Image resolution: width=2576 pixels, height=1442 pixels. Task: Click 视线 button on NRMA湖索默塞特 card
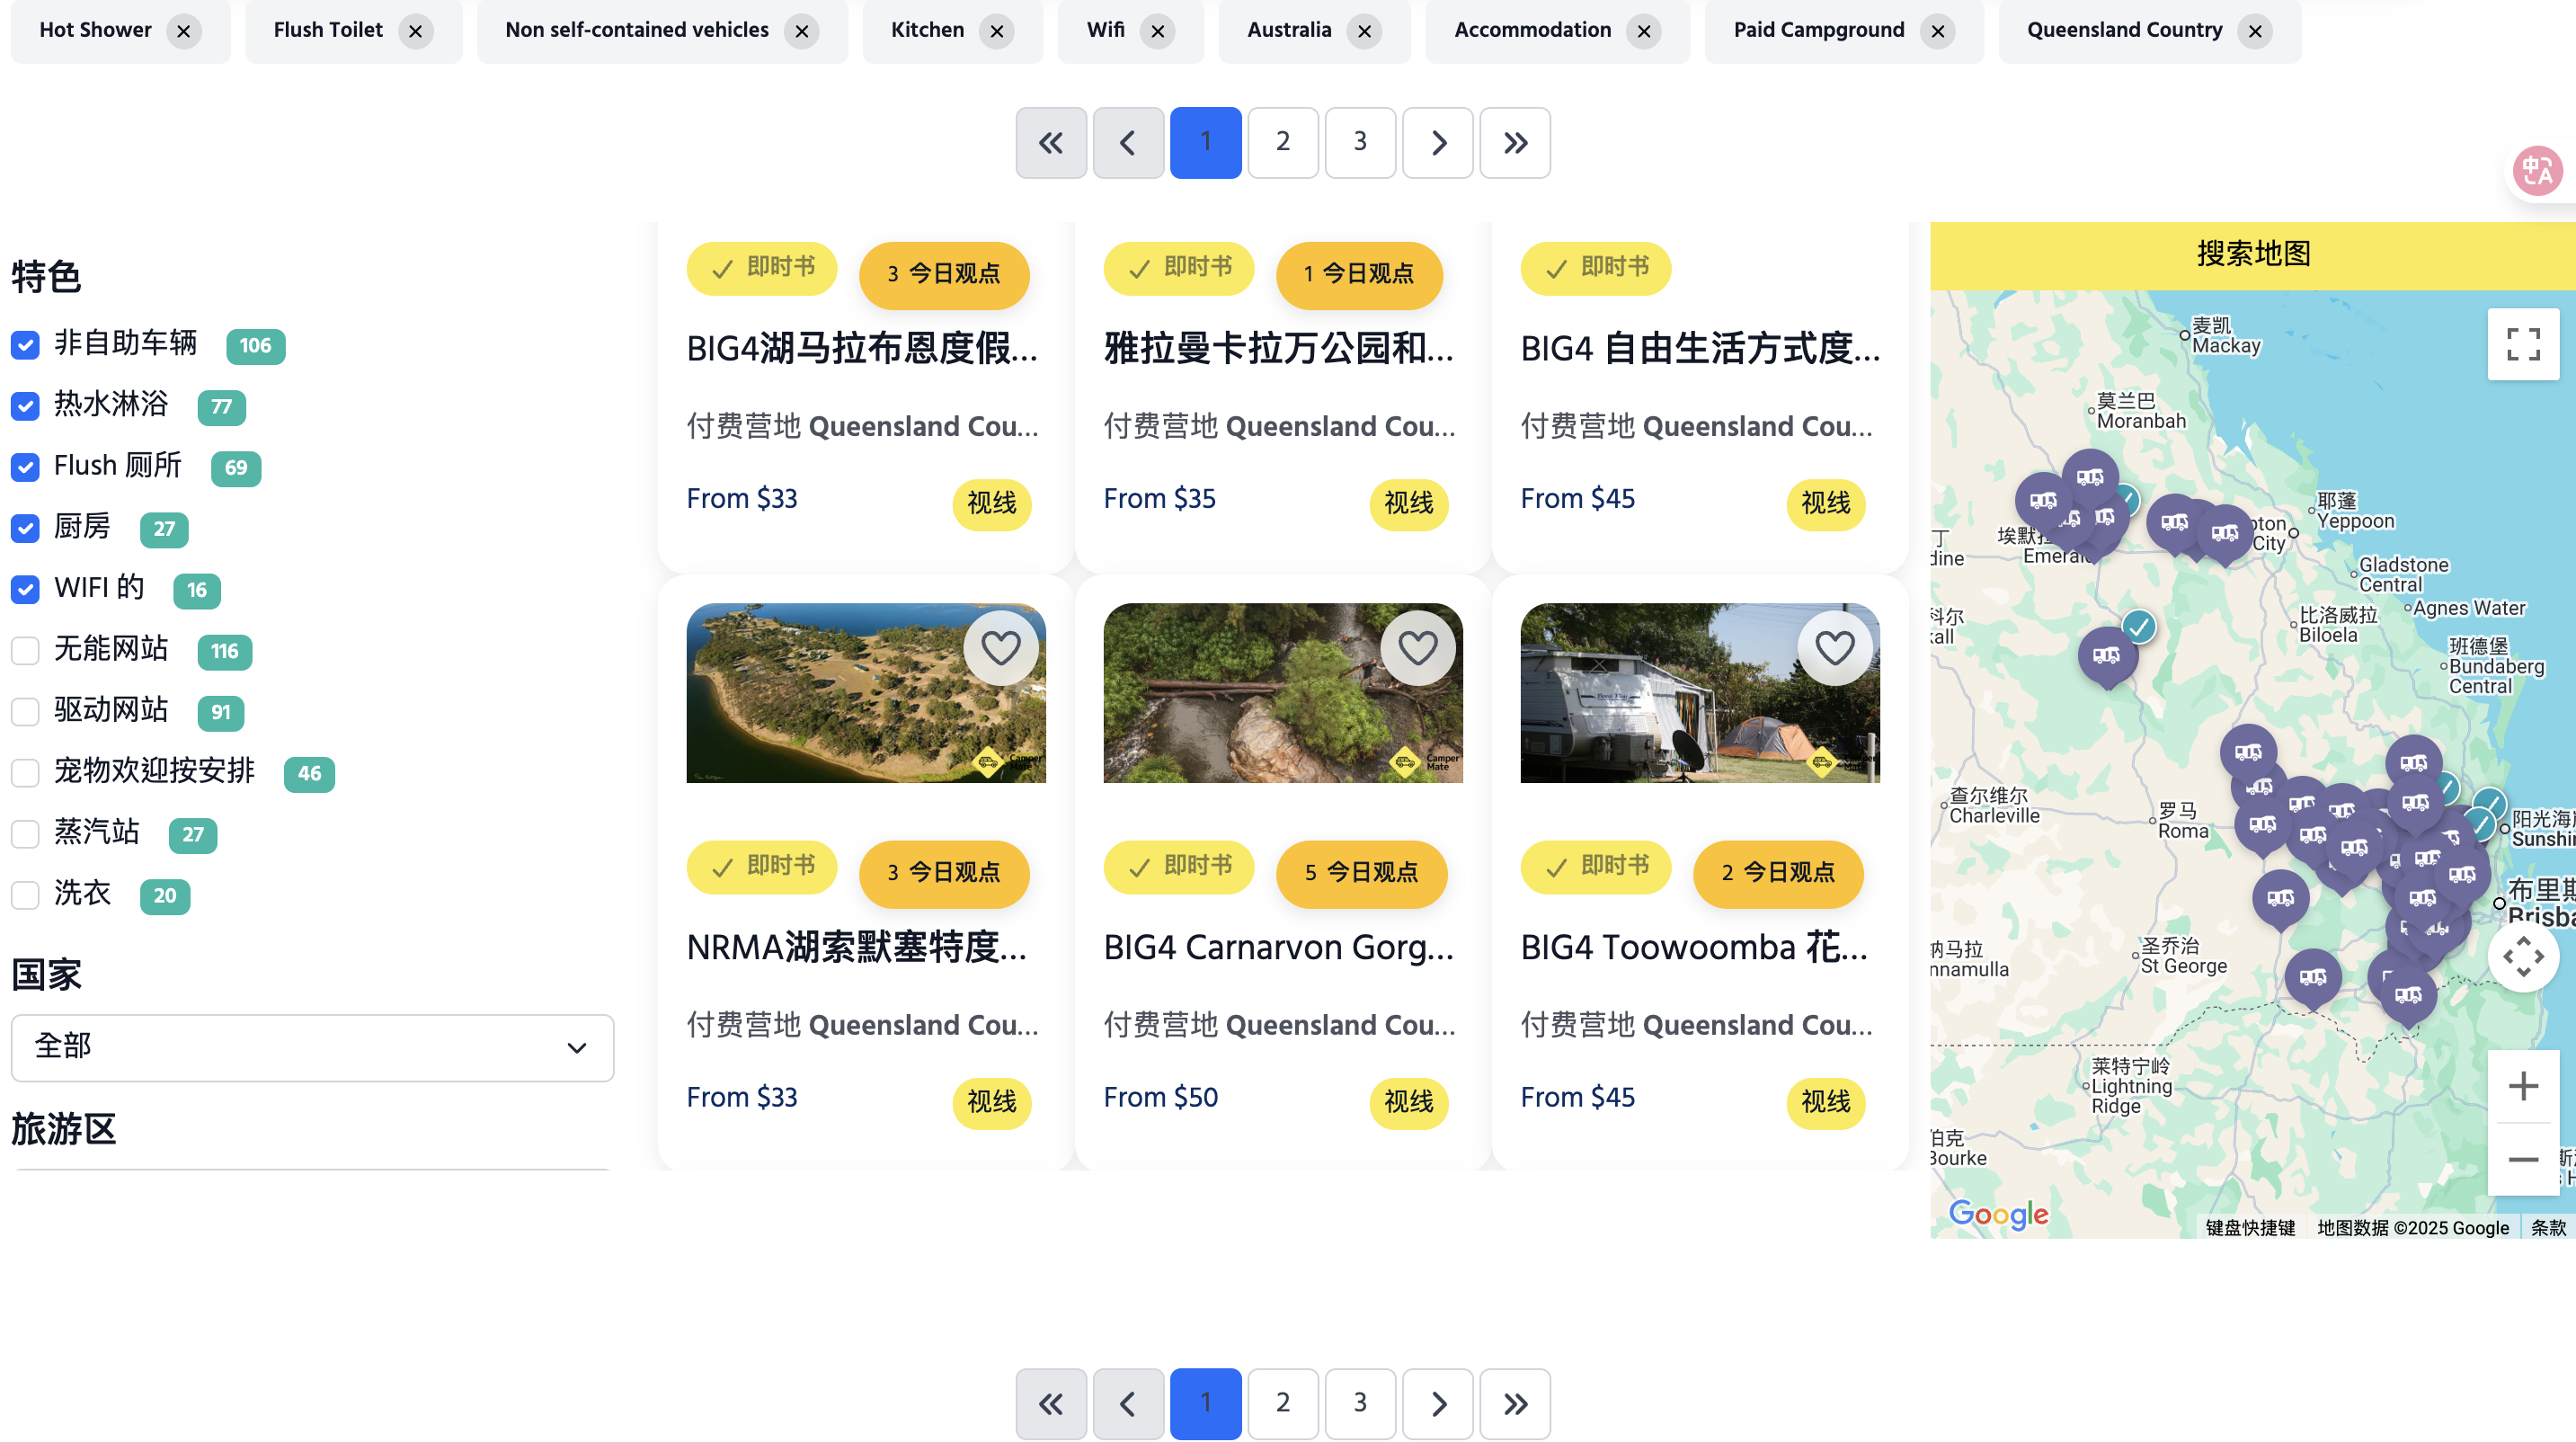[x=991, y=1102]
